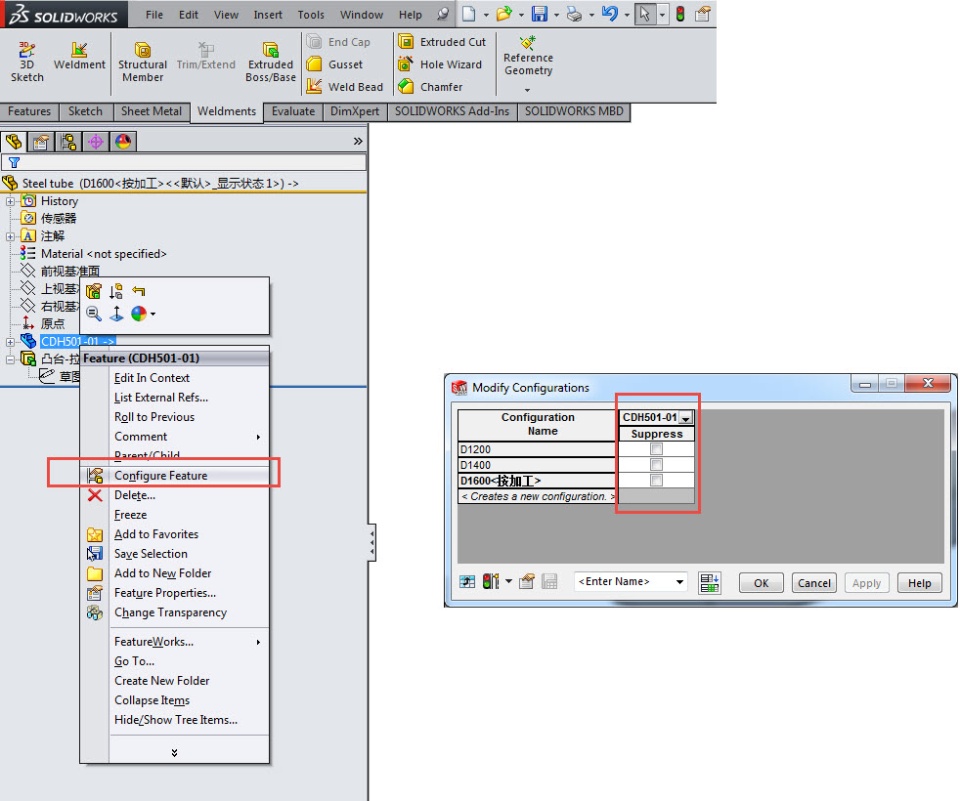Screen dimensions: 960x801
Task: Open the File menu
Action: coord(154,15)
